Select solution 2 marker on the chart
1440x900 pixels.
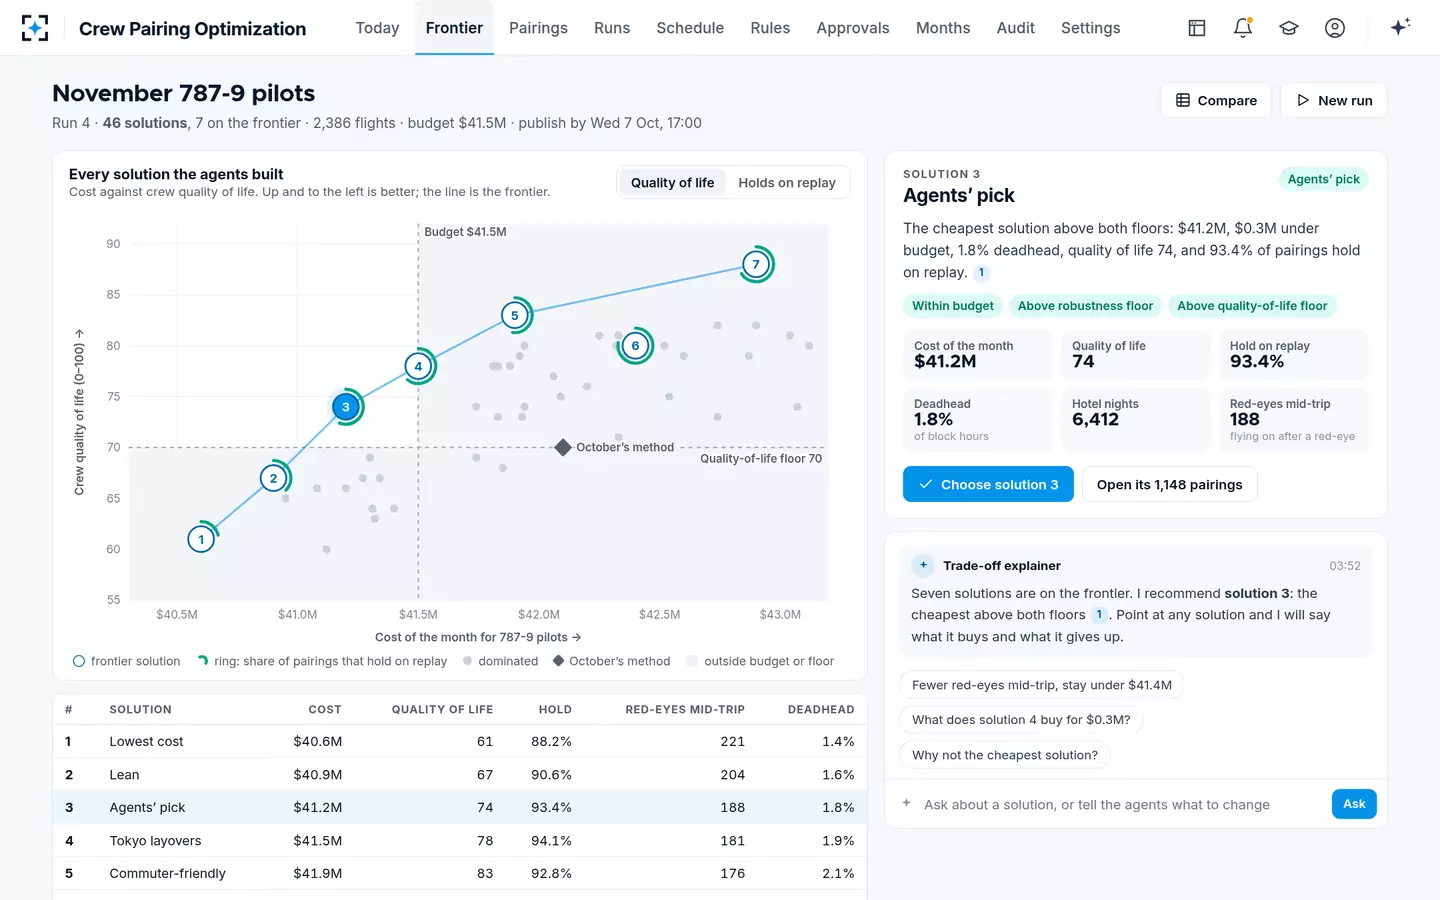(273, 479)
